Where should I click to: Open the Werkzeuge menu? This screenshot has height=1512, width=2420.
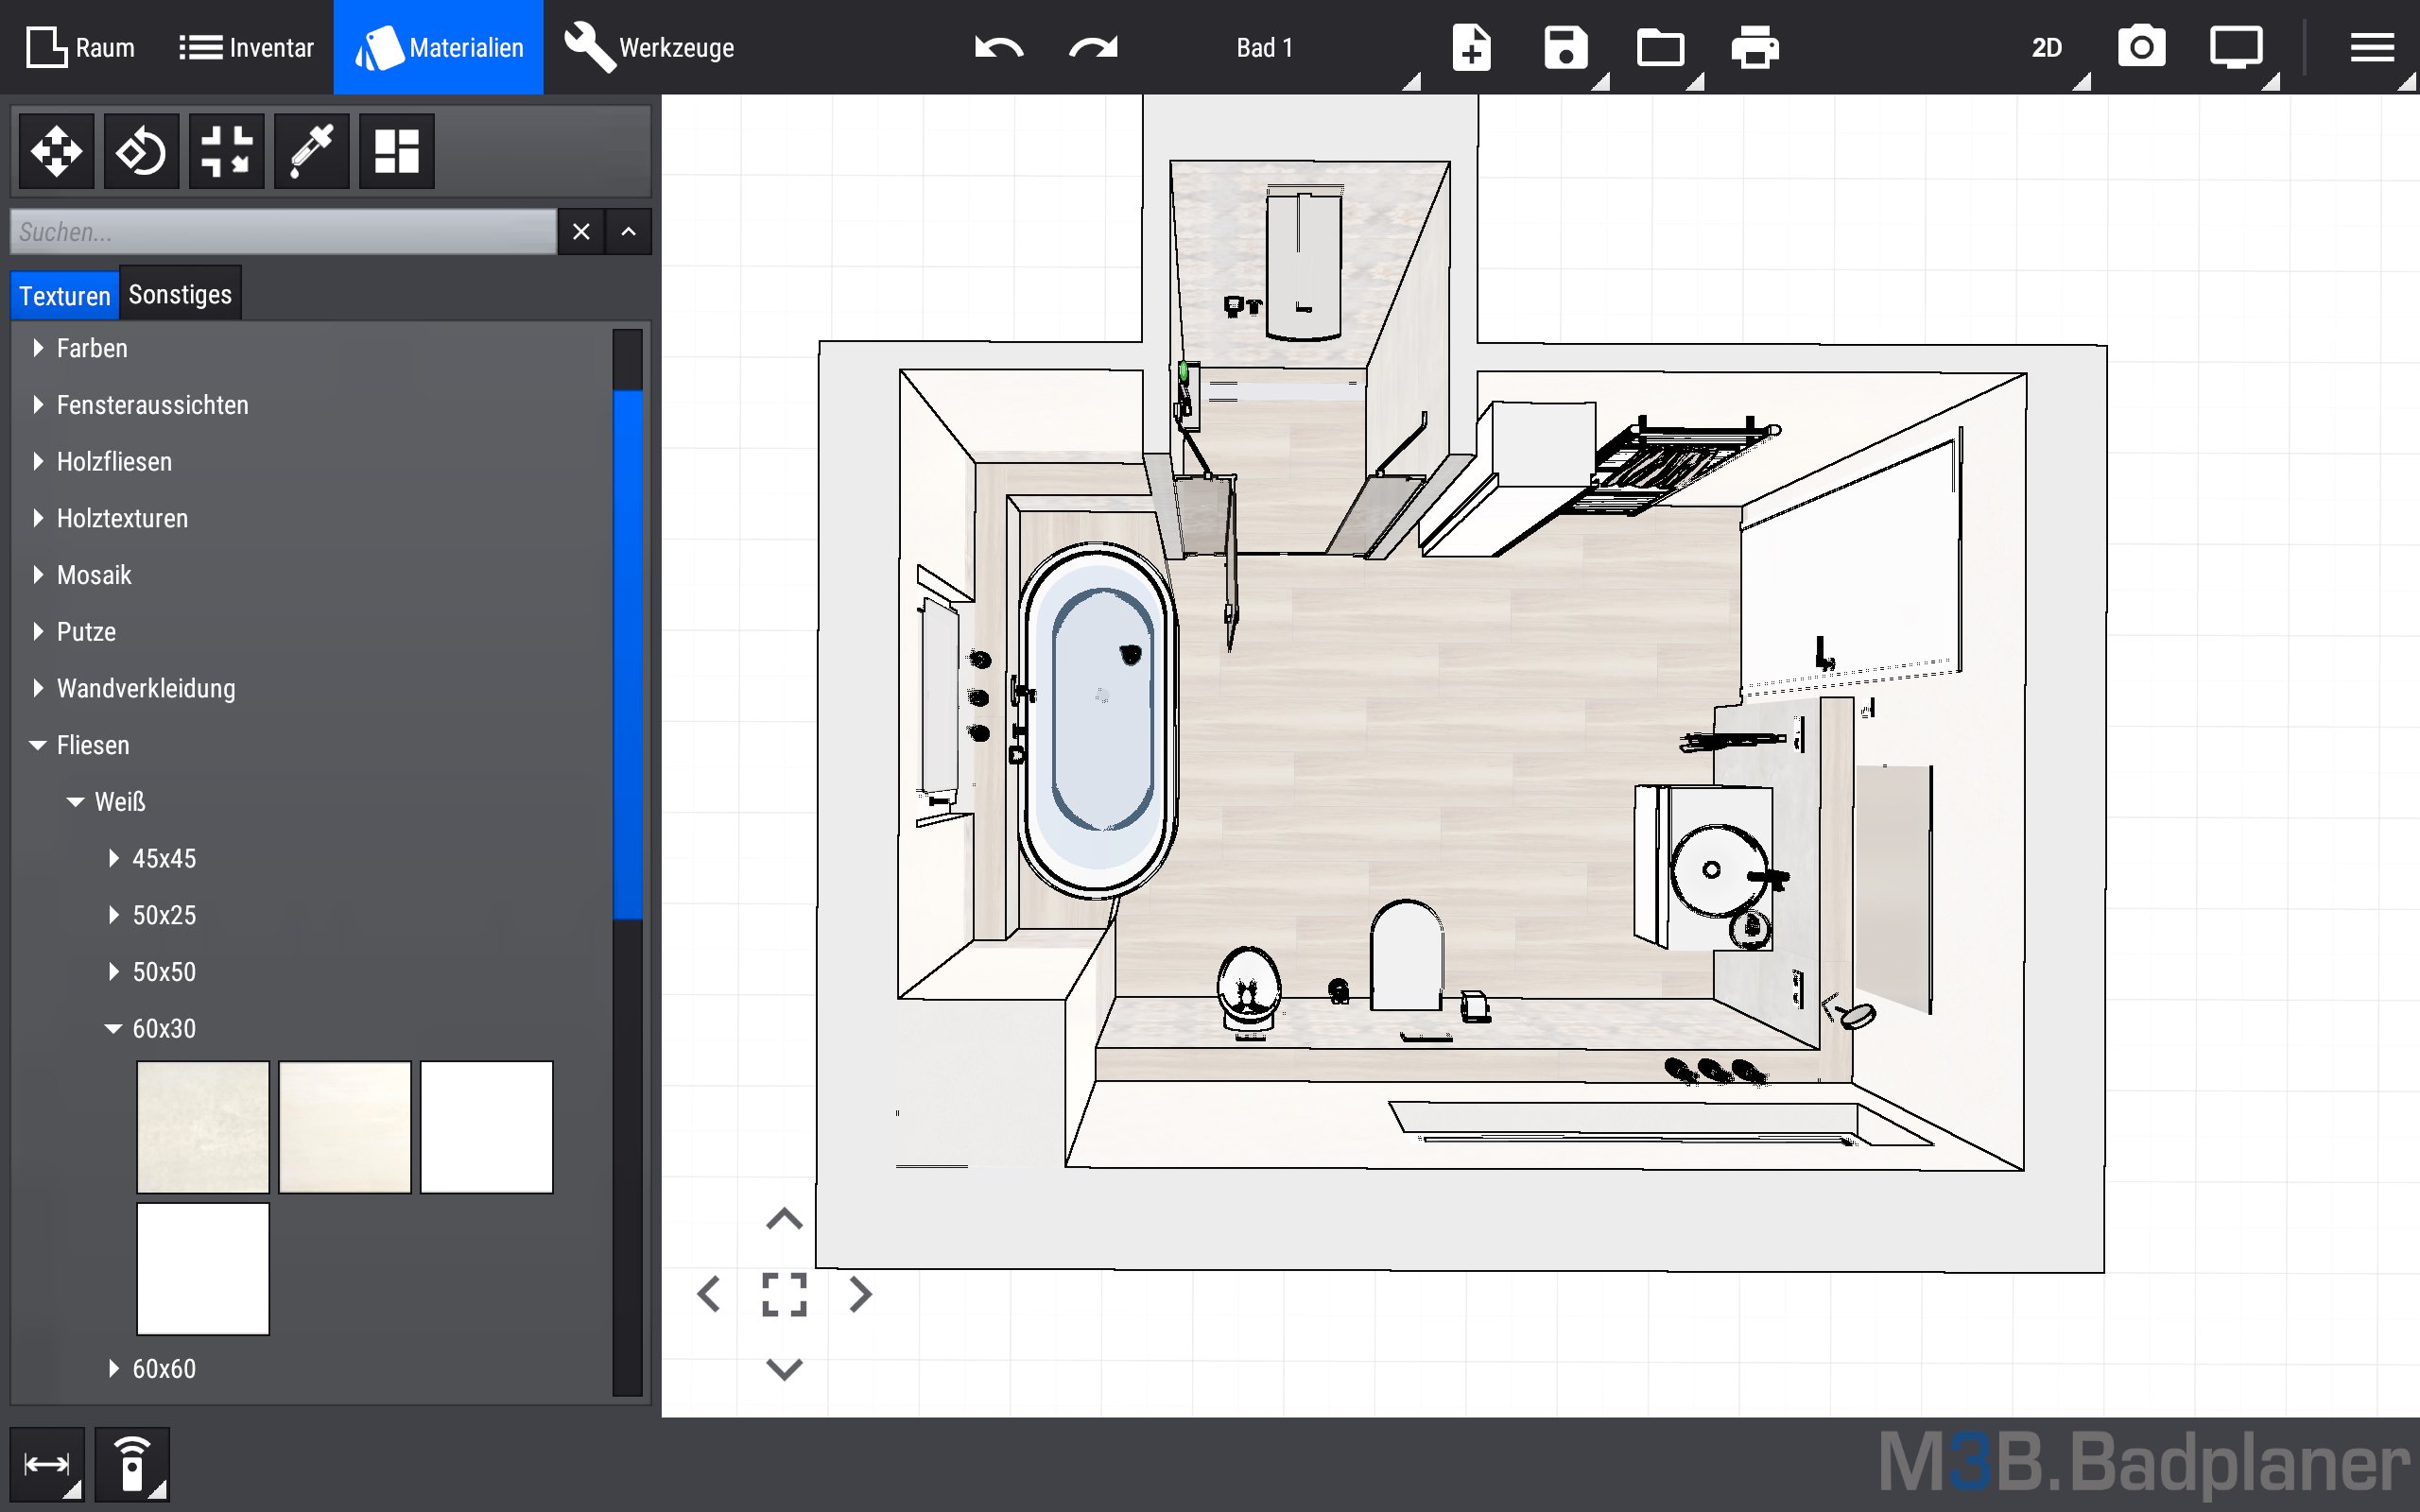click(650, 47)
